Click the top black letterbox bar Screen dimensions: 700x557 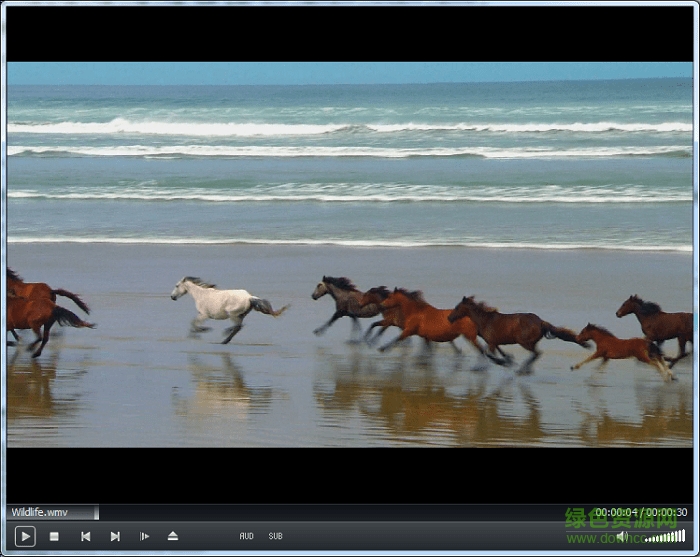coord(350,33)
